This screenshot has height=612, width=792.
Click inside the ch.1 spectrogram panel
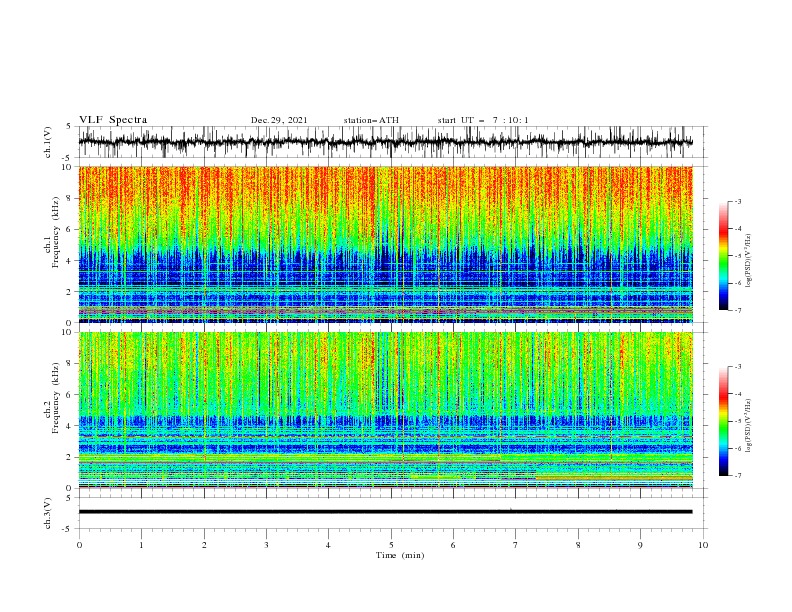tap(385, 244)
